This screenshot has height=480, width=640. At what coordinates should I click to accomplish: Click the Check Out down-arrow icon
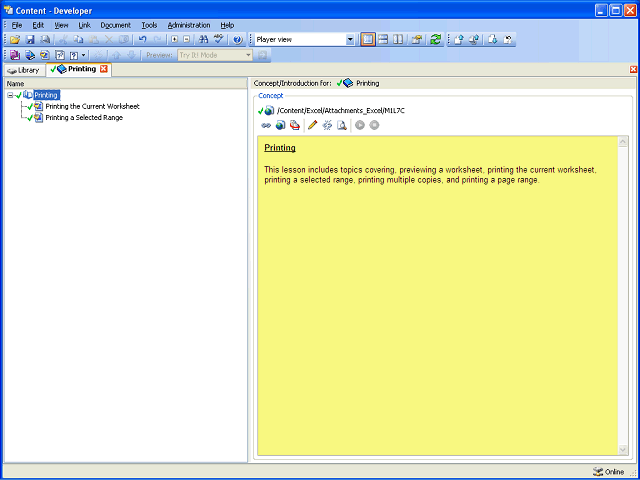coord(493,40)
